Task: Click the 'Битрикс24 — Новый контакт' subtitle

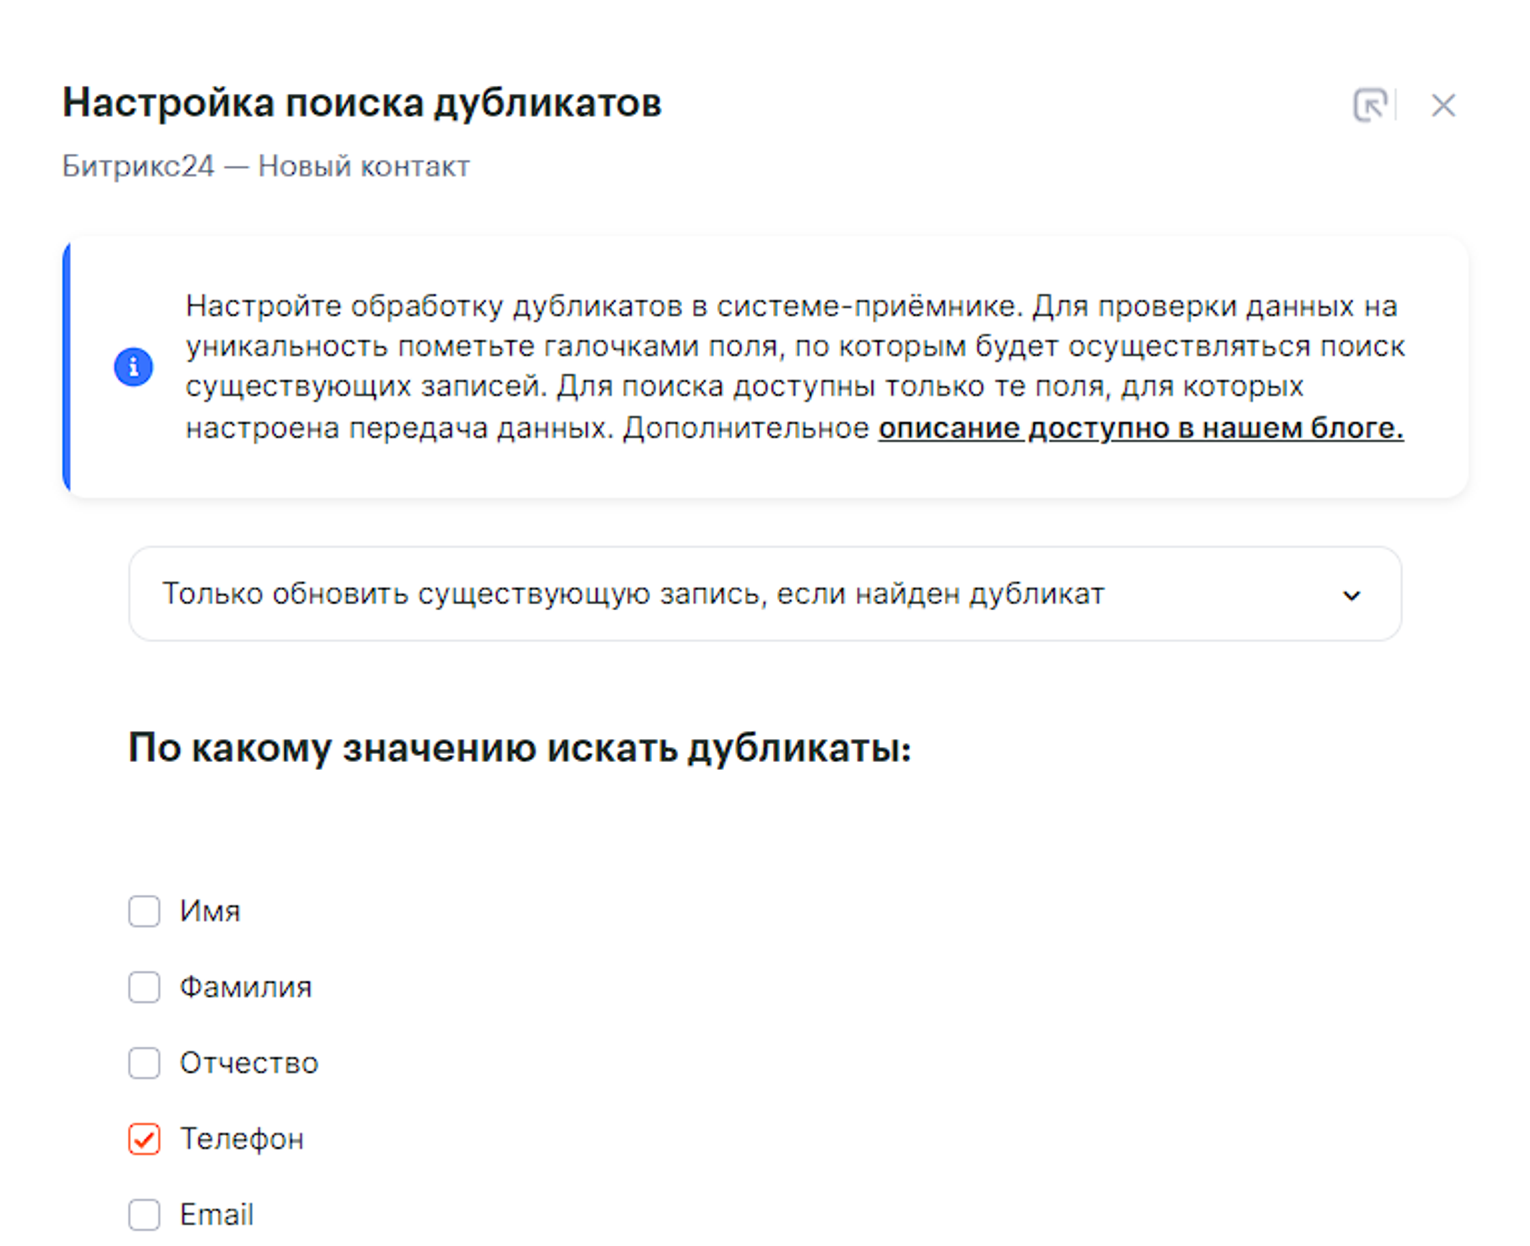Action: pyautogui.click(x=266, y=166)
